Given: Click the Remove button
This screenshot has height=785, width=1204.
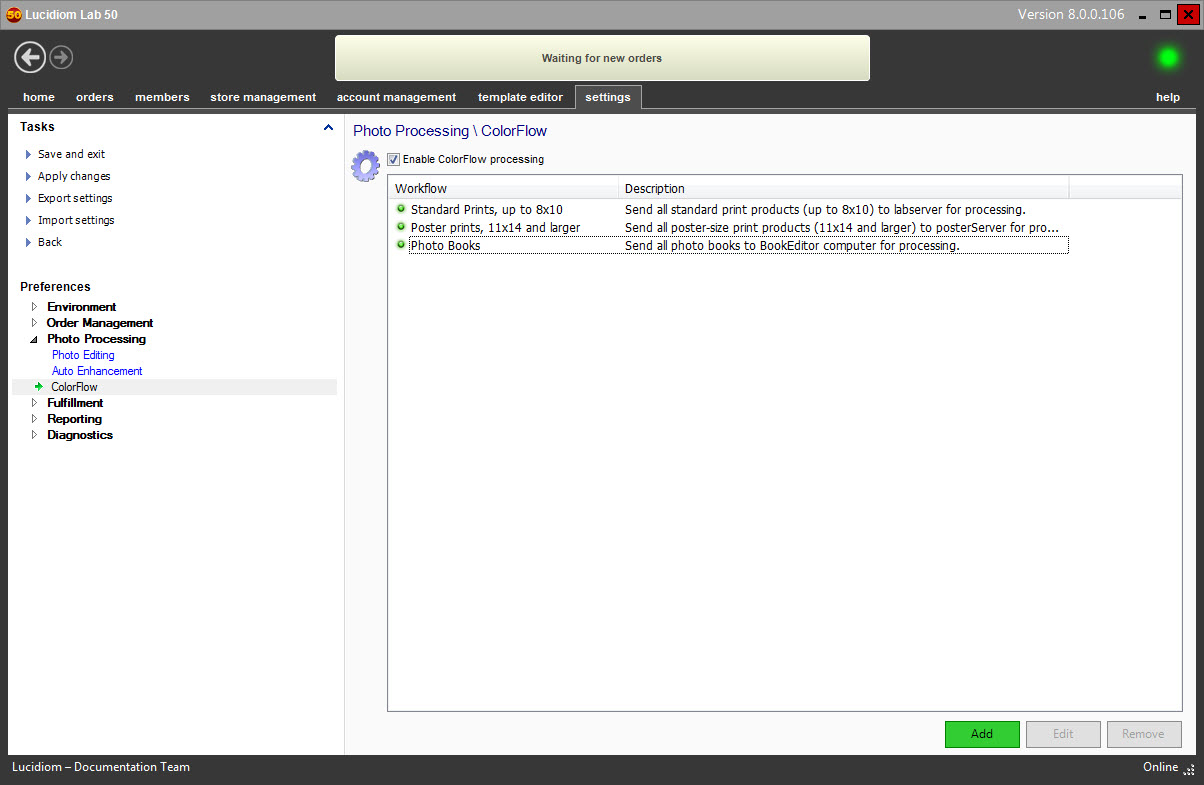Looking at the screenshot, I should click(x=1144, y=734).
